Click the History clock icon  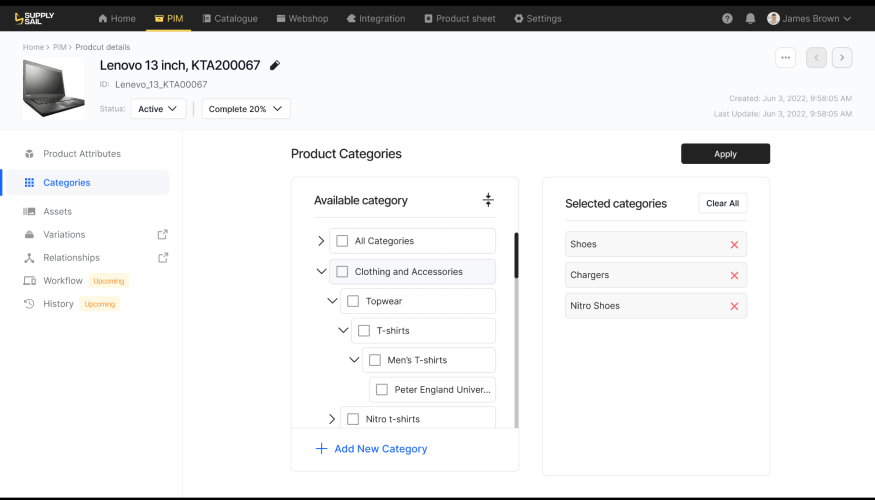(x=29, y=304)
